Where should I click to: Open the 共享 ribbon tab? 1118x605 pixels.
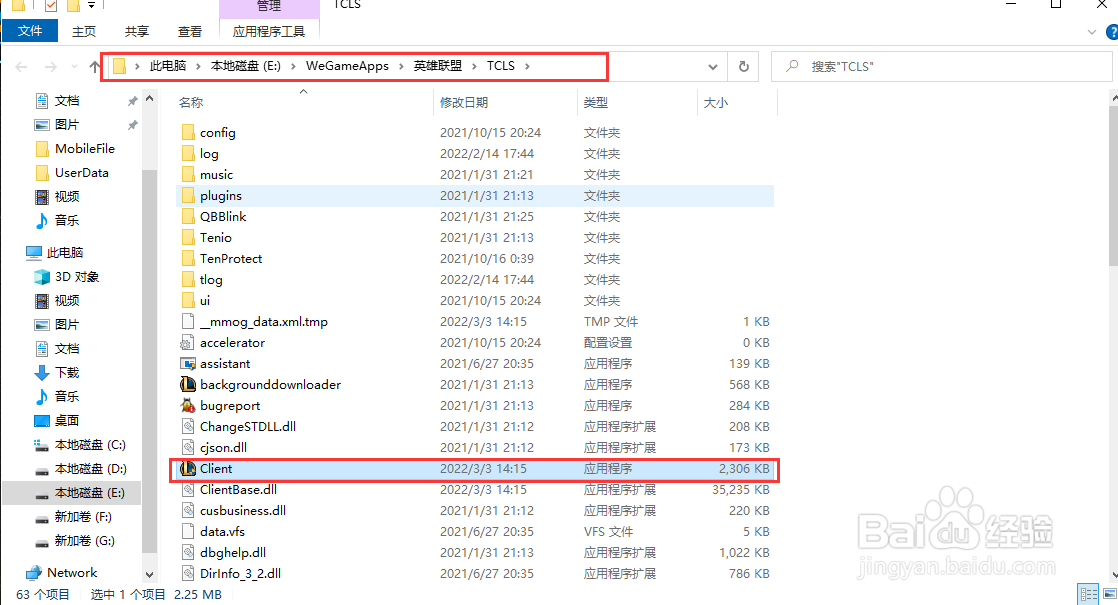[x=136, y=31]
